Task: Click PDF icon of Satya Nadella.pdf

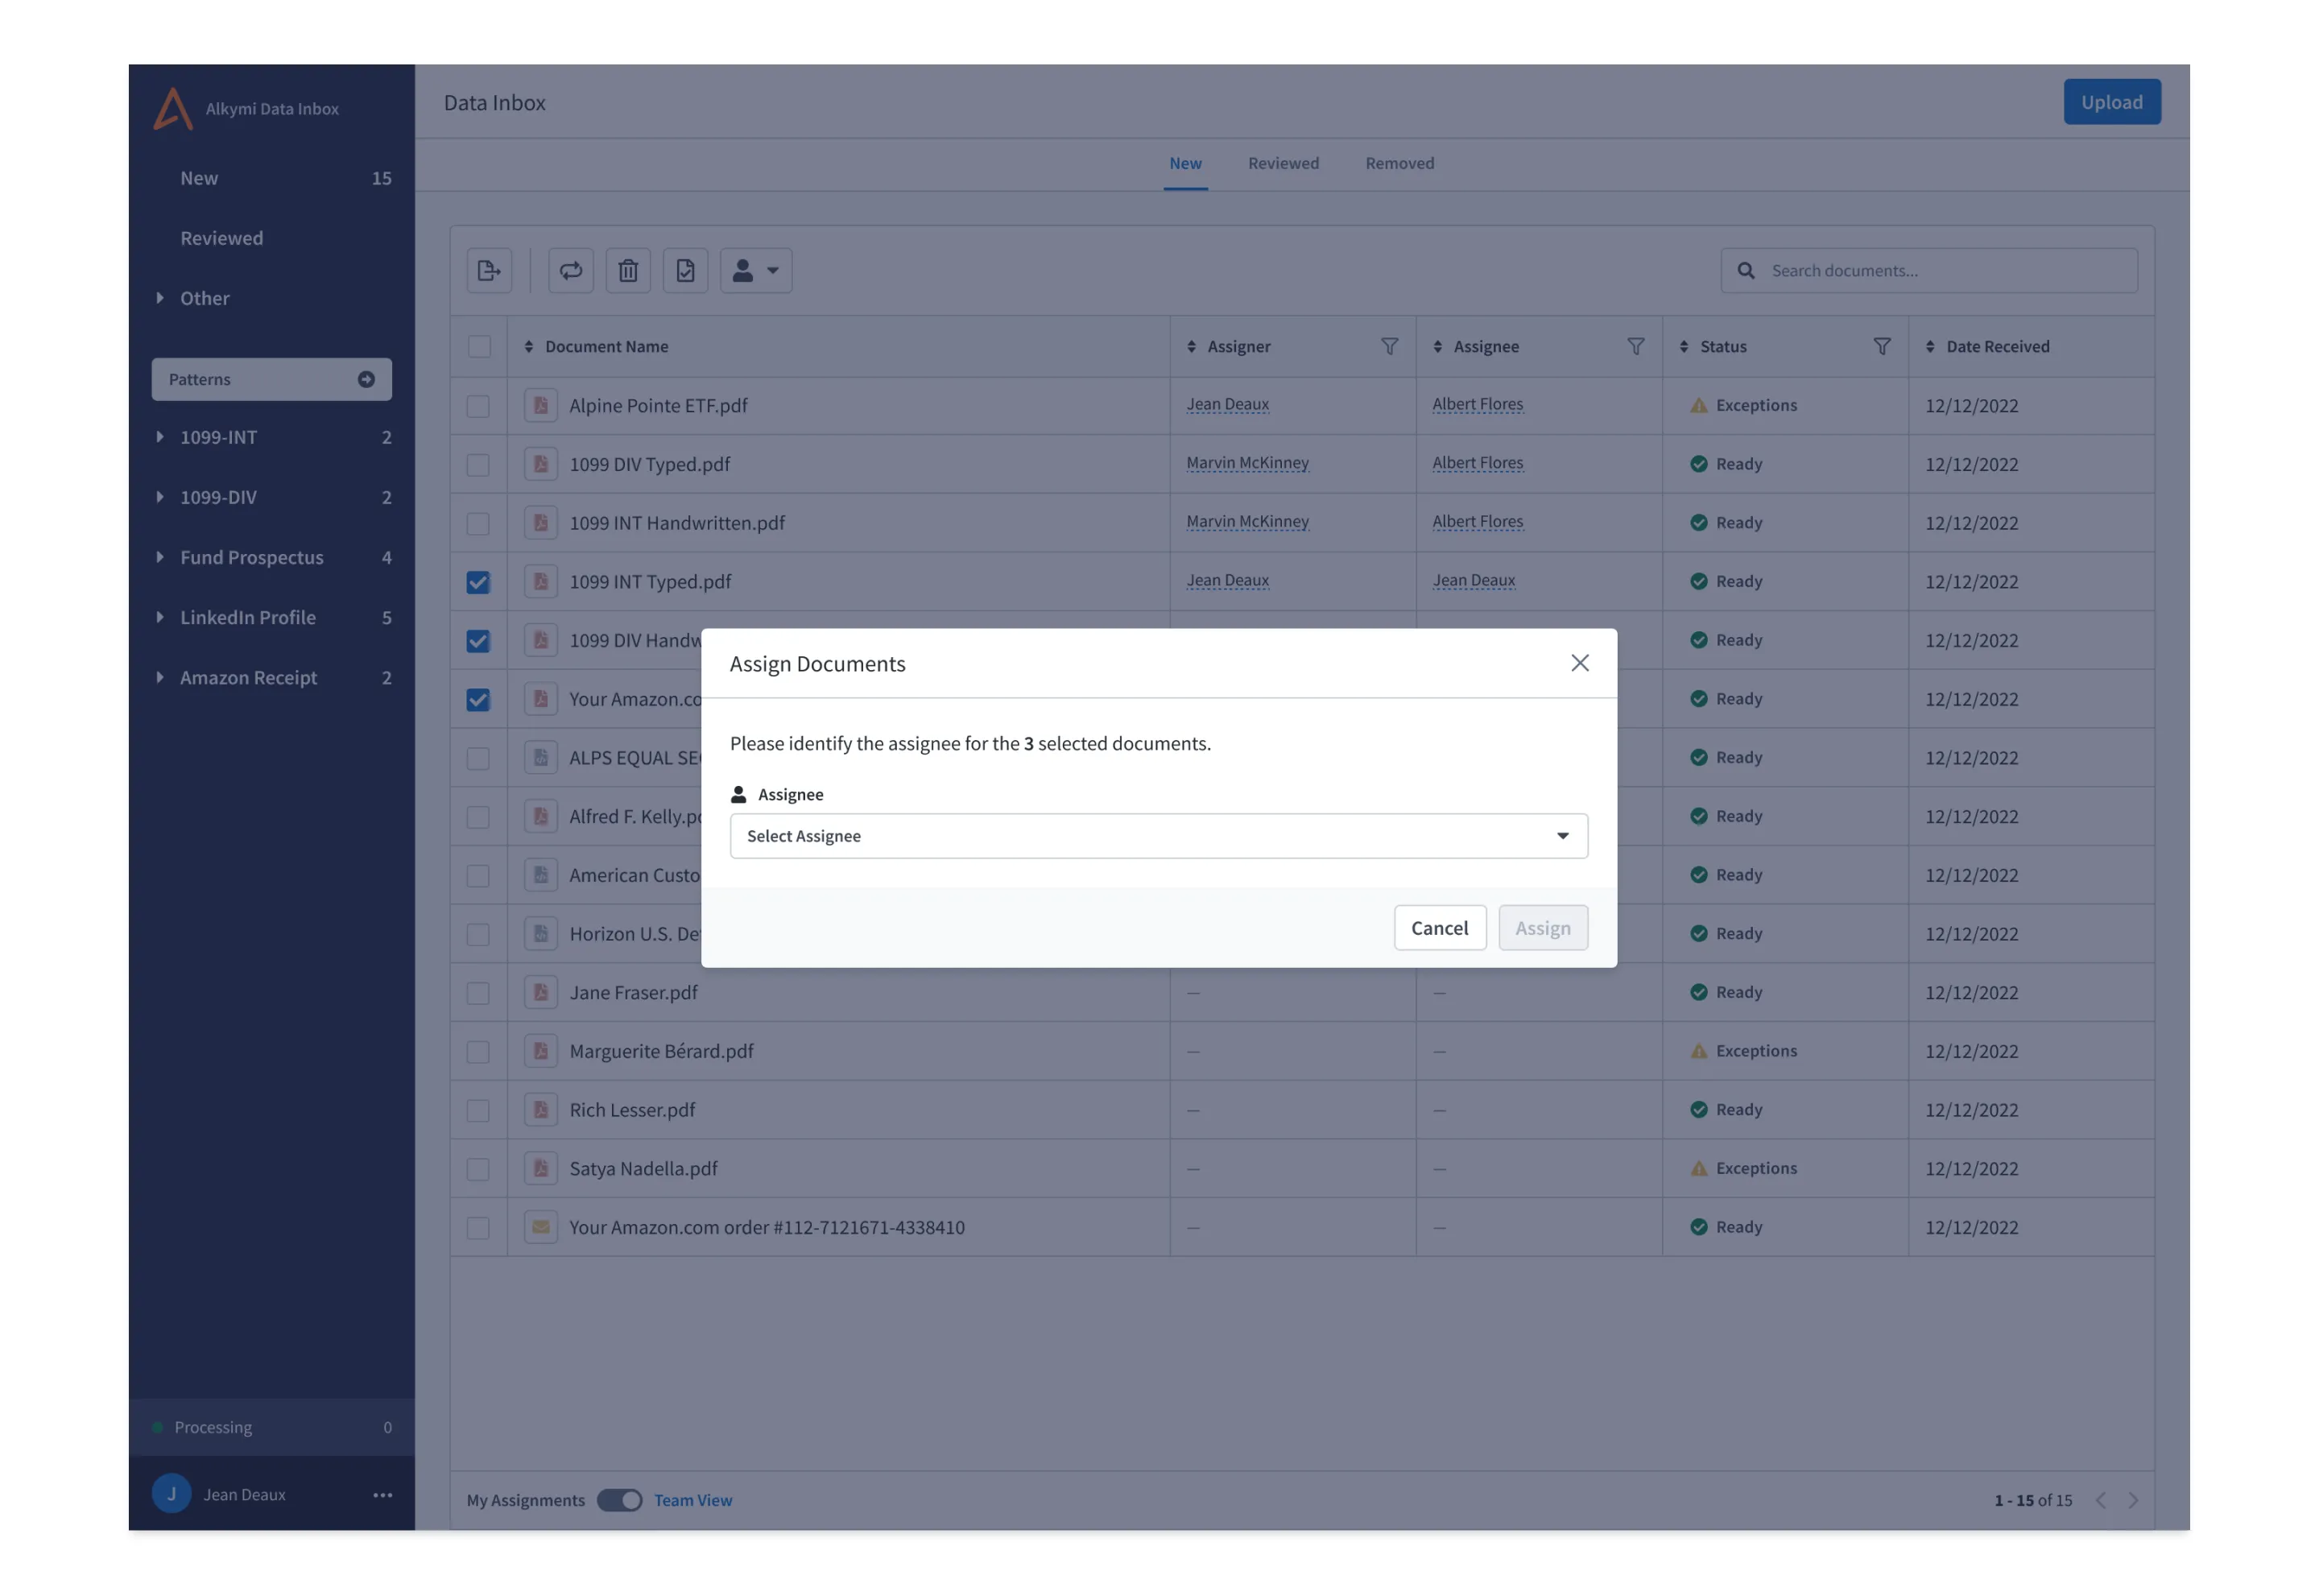Action: coord(541,1168)
